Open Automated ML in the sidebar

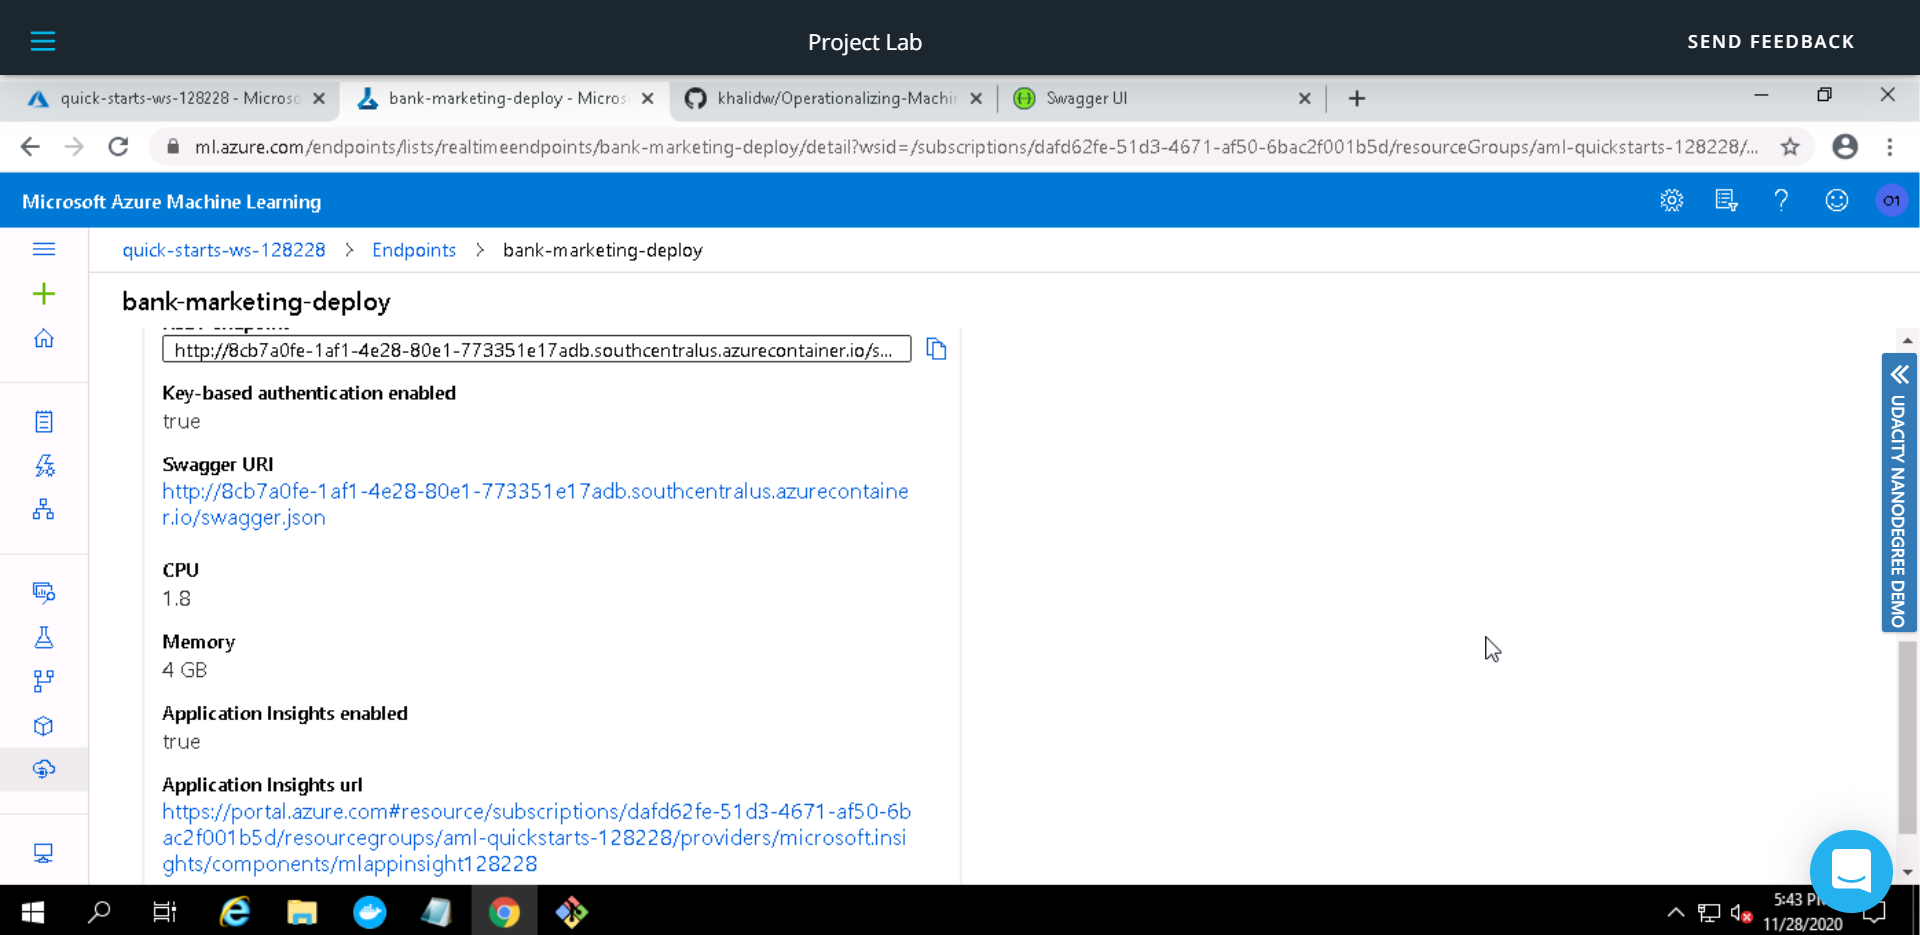tap(44, 466)
